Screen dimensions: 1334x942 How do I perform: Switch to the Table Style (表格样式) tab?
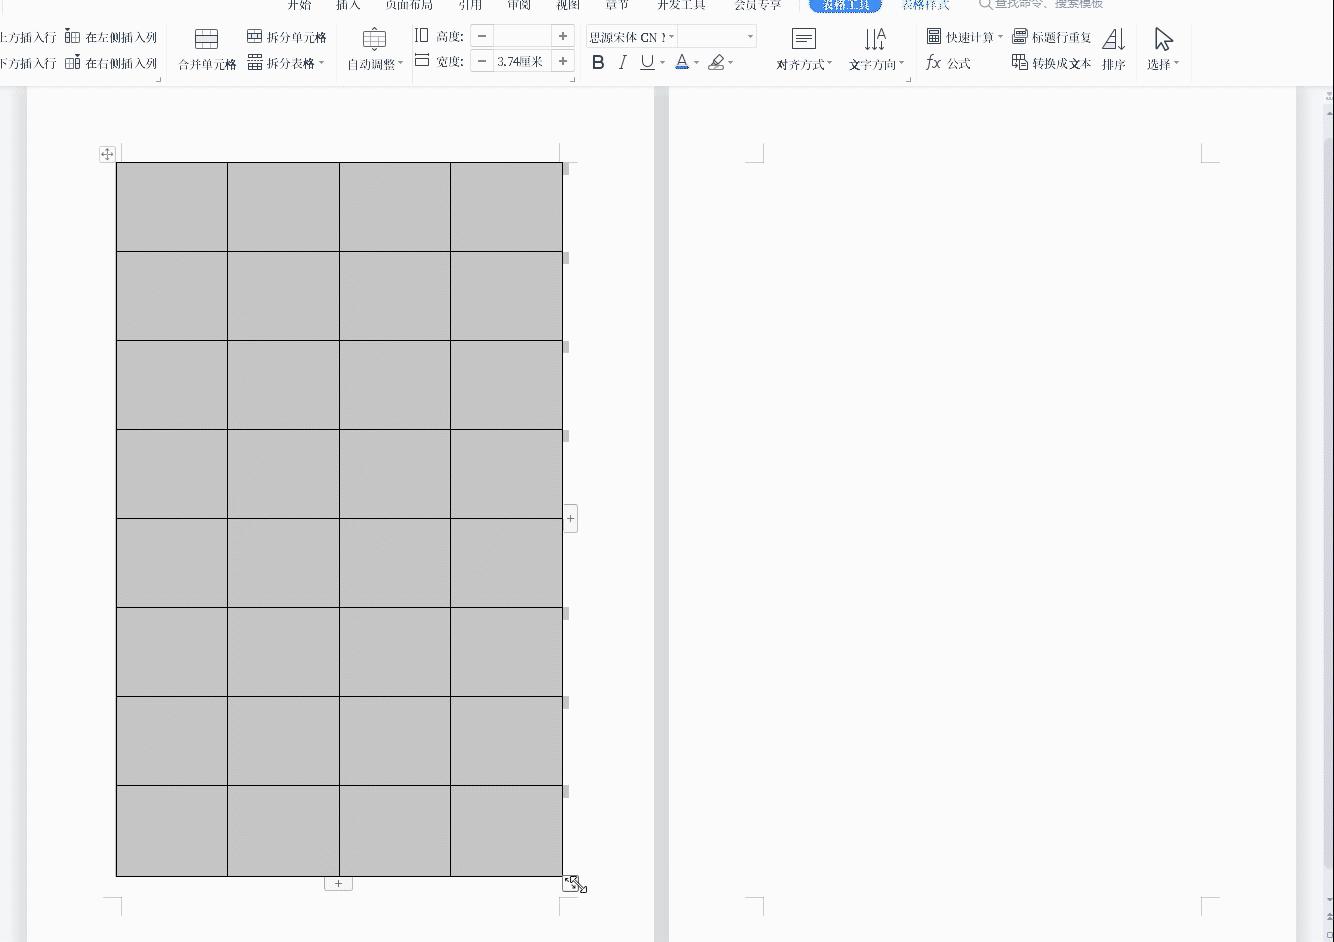point(925,5)
